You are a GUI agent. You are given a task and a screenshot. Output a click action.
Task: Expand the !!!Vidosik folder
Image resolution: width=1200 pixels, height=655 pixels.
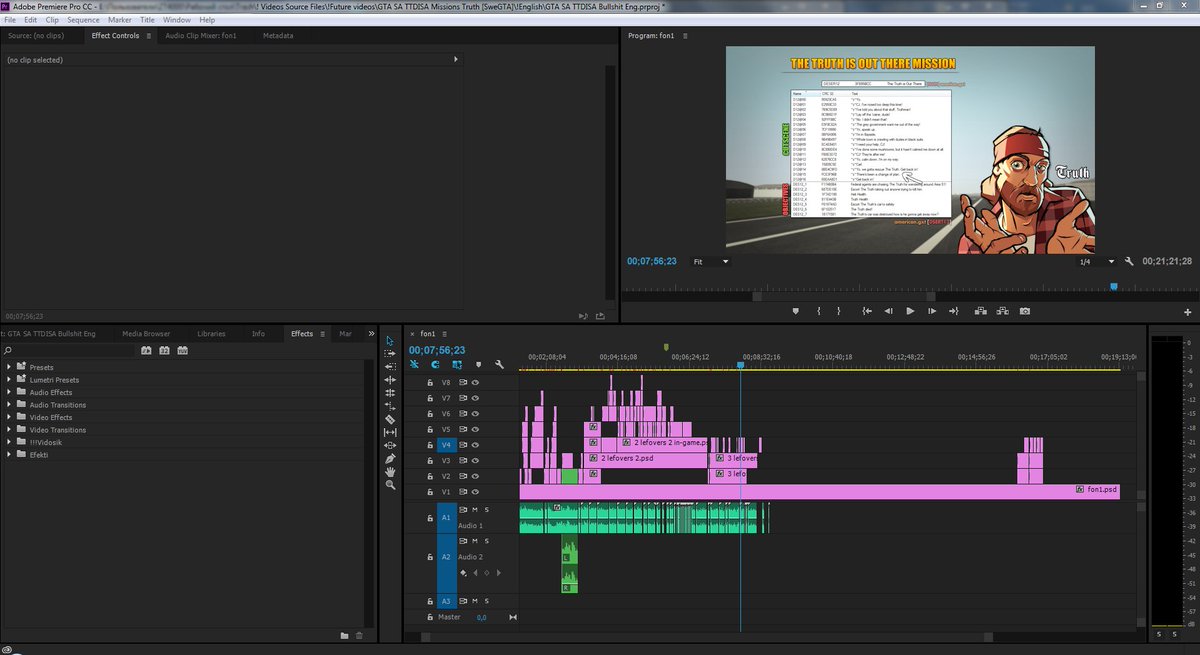pos(9,442)
